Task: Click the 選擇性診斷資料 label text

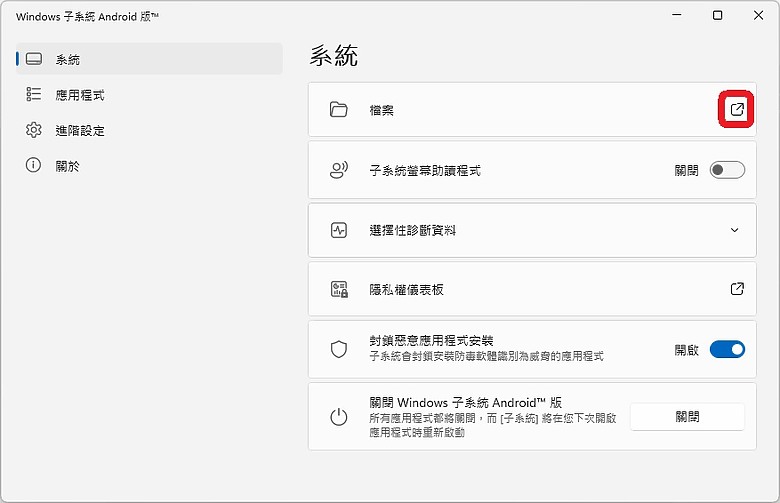Action: [412, 230]
